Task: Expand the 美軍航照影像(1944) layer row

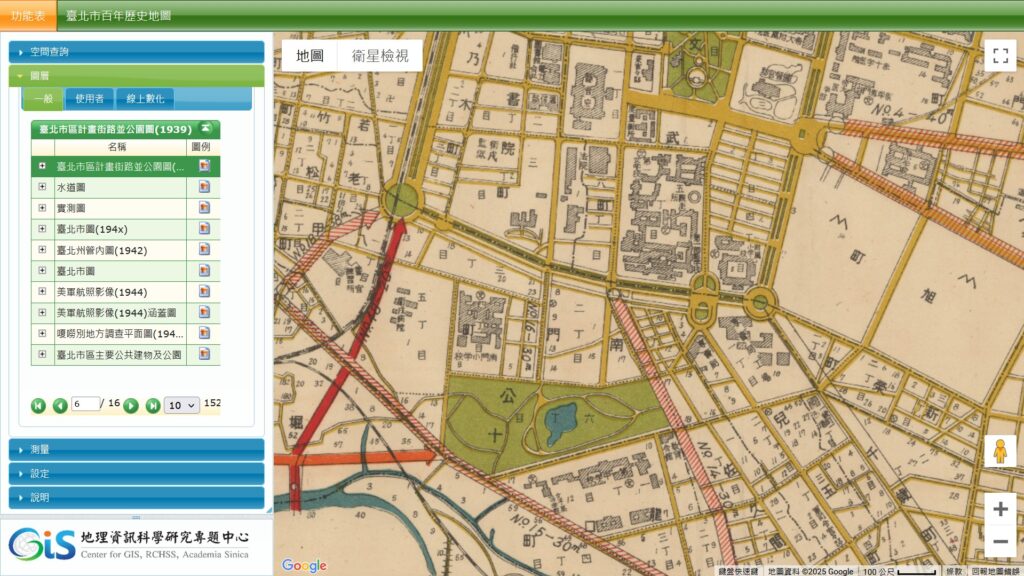Action: (42, 291)
